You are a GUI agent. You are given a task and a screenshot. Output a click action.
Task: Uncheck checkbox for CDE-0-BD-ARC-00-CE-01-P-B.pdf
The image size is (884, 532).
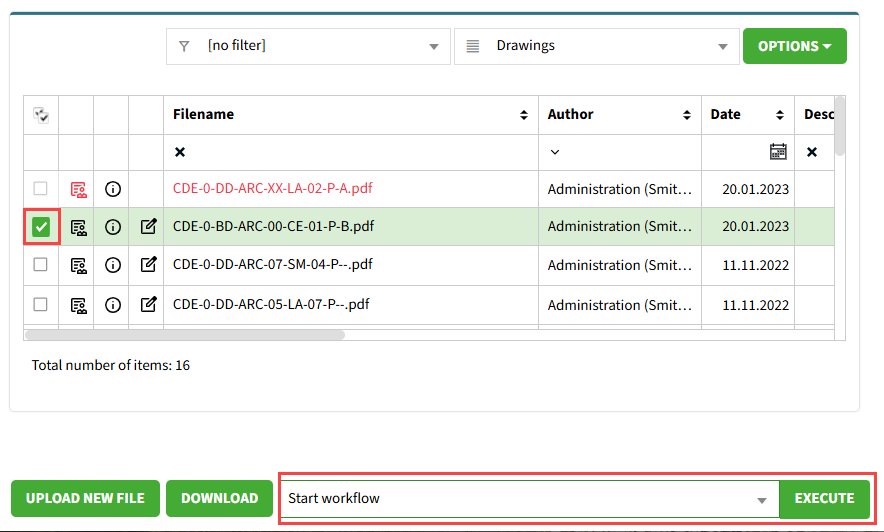(41, 227)
